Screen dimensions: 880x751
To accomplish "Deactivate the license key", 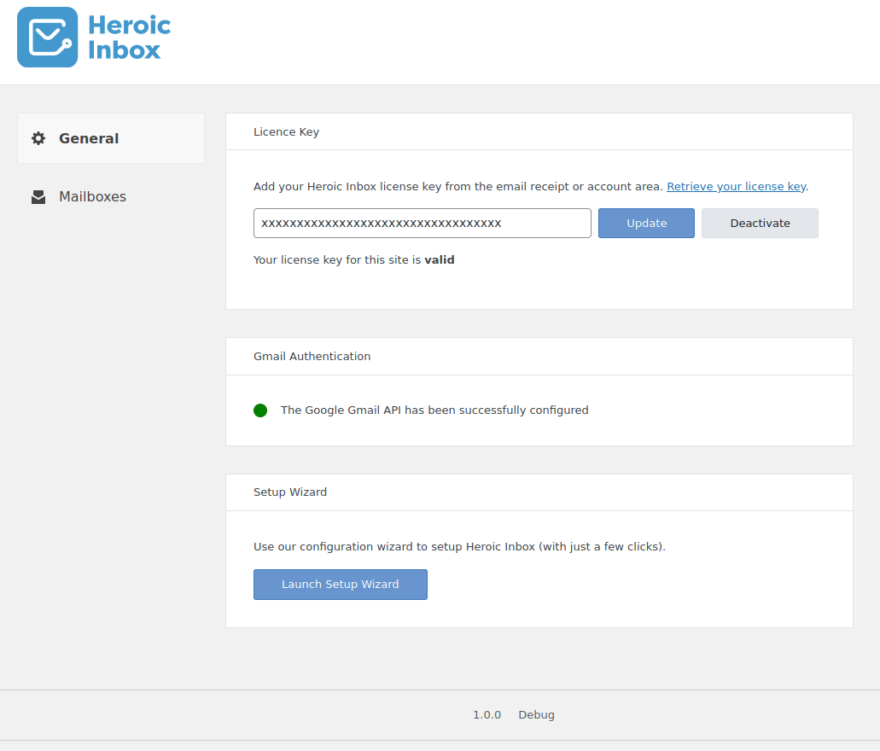I will tap(760, 223).
